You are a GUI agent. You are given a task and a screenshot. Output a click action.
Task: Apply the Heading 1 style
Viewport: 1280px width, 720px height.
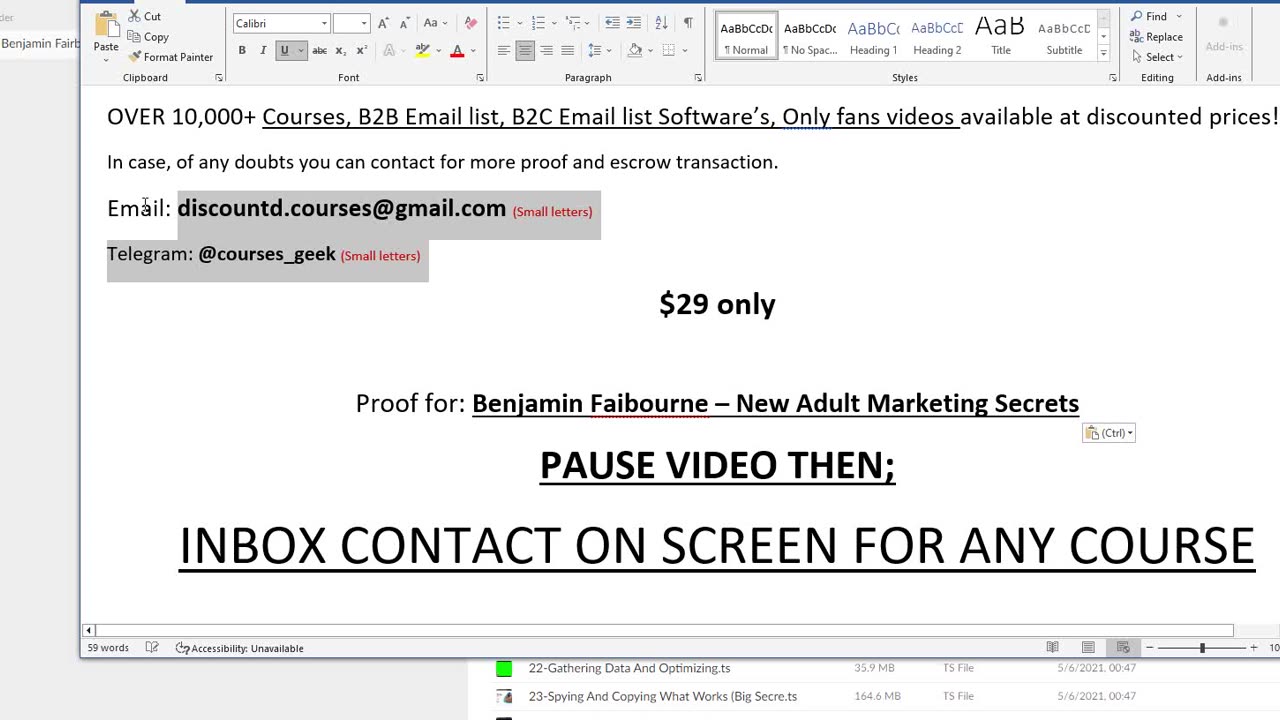pyautogui.click(x=874, y=36)
